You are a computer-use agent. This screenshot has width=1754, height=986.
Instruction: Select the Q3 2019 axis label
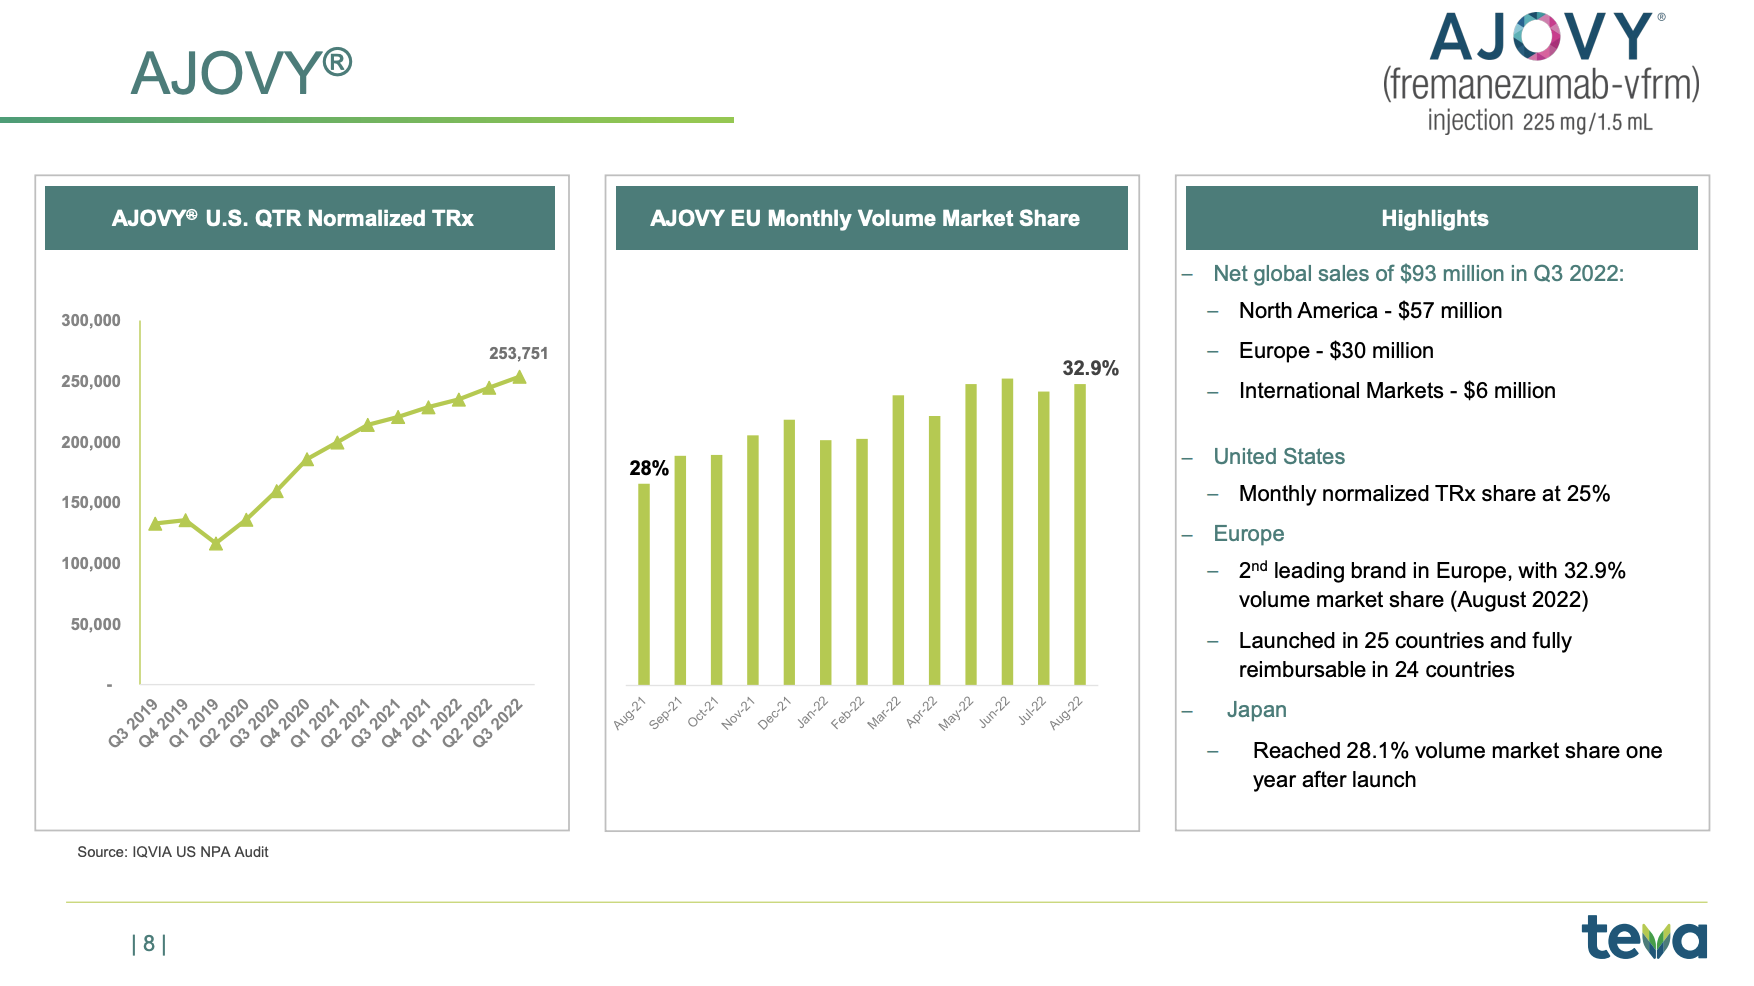134,724
